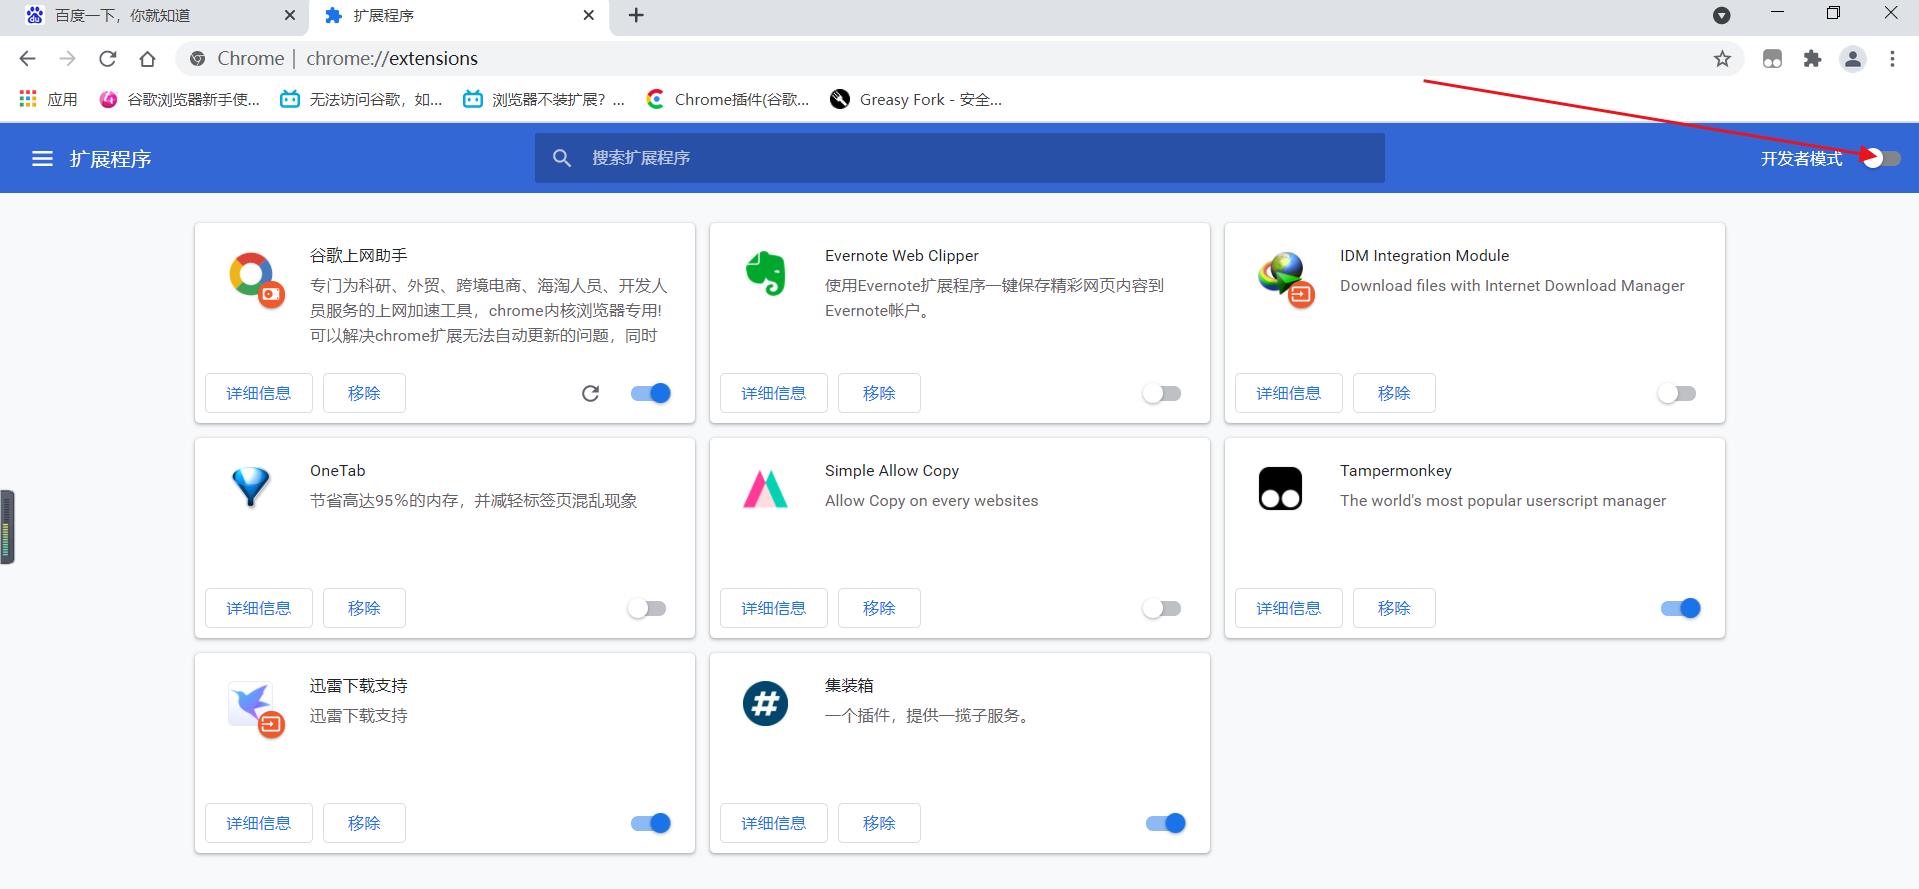Screen dimensions: 1919x889
Task: Go forward to next page
Action: [x=67, y=59]
